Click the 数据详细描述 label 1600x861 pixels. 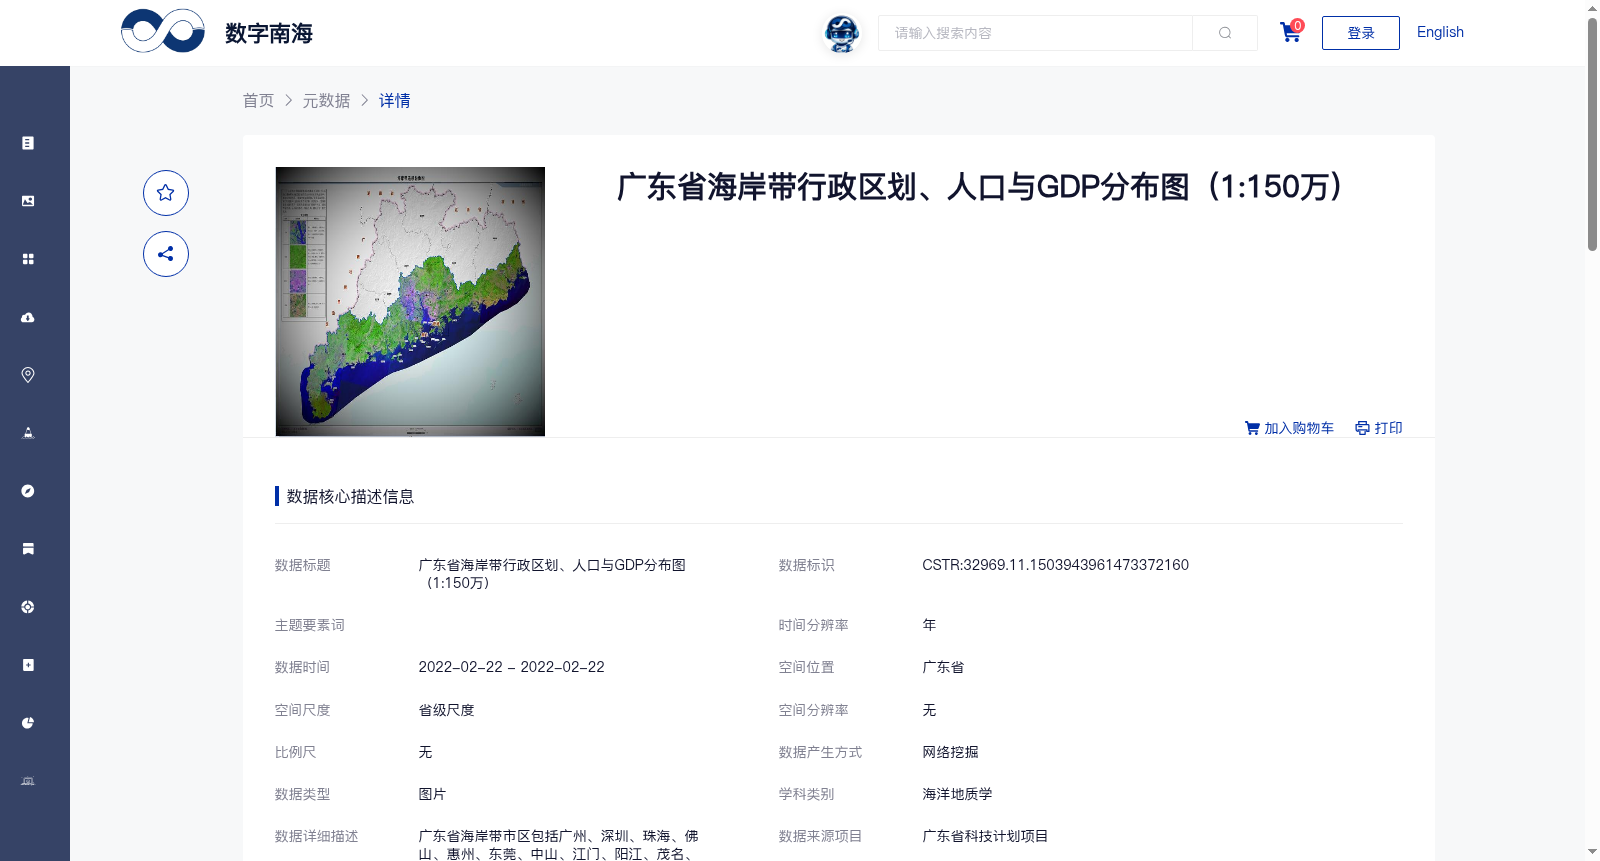click(316, 836)
